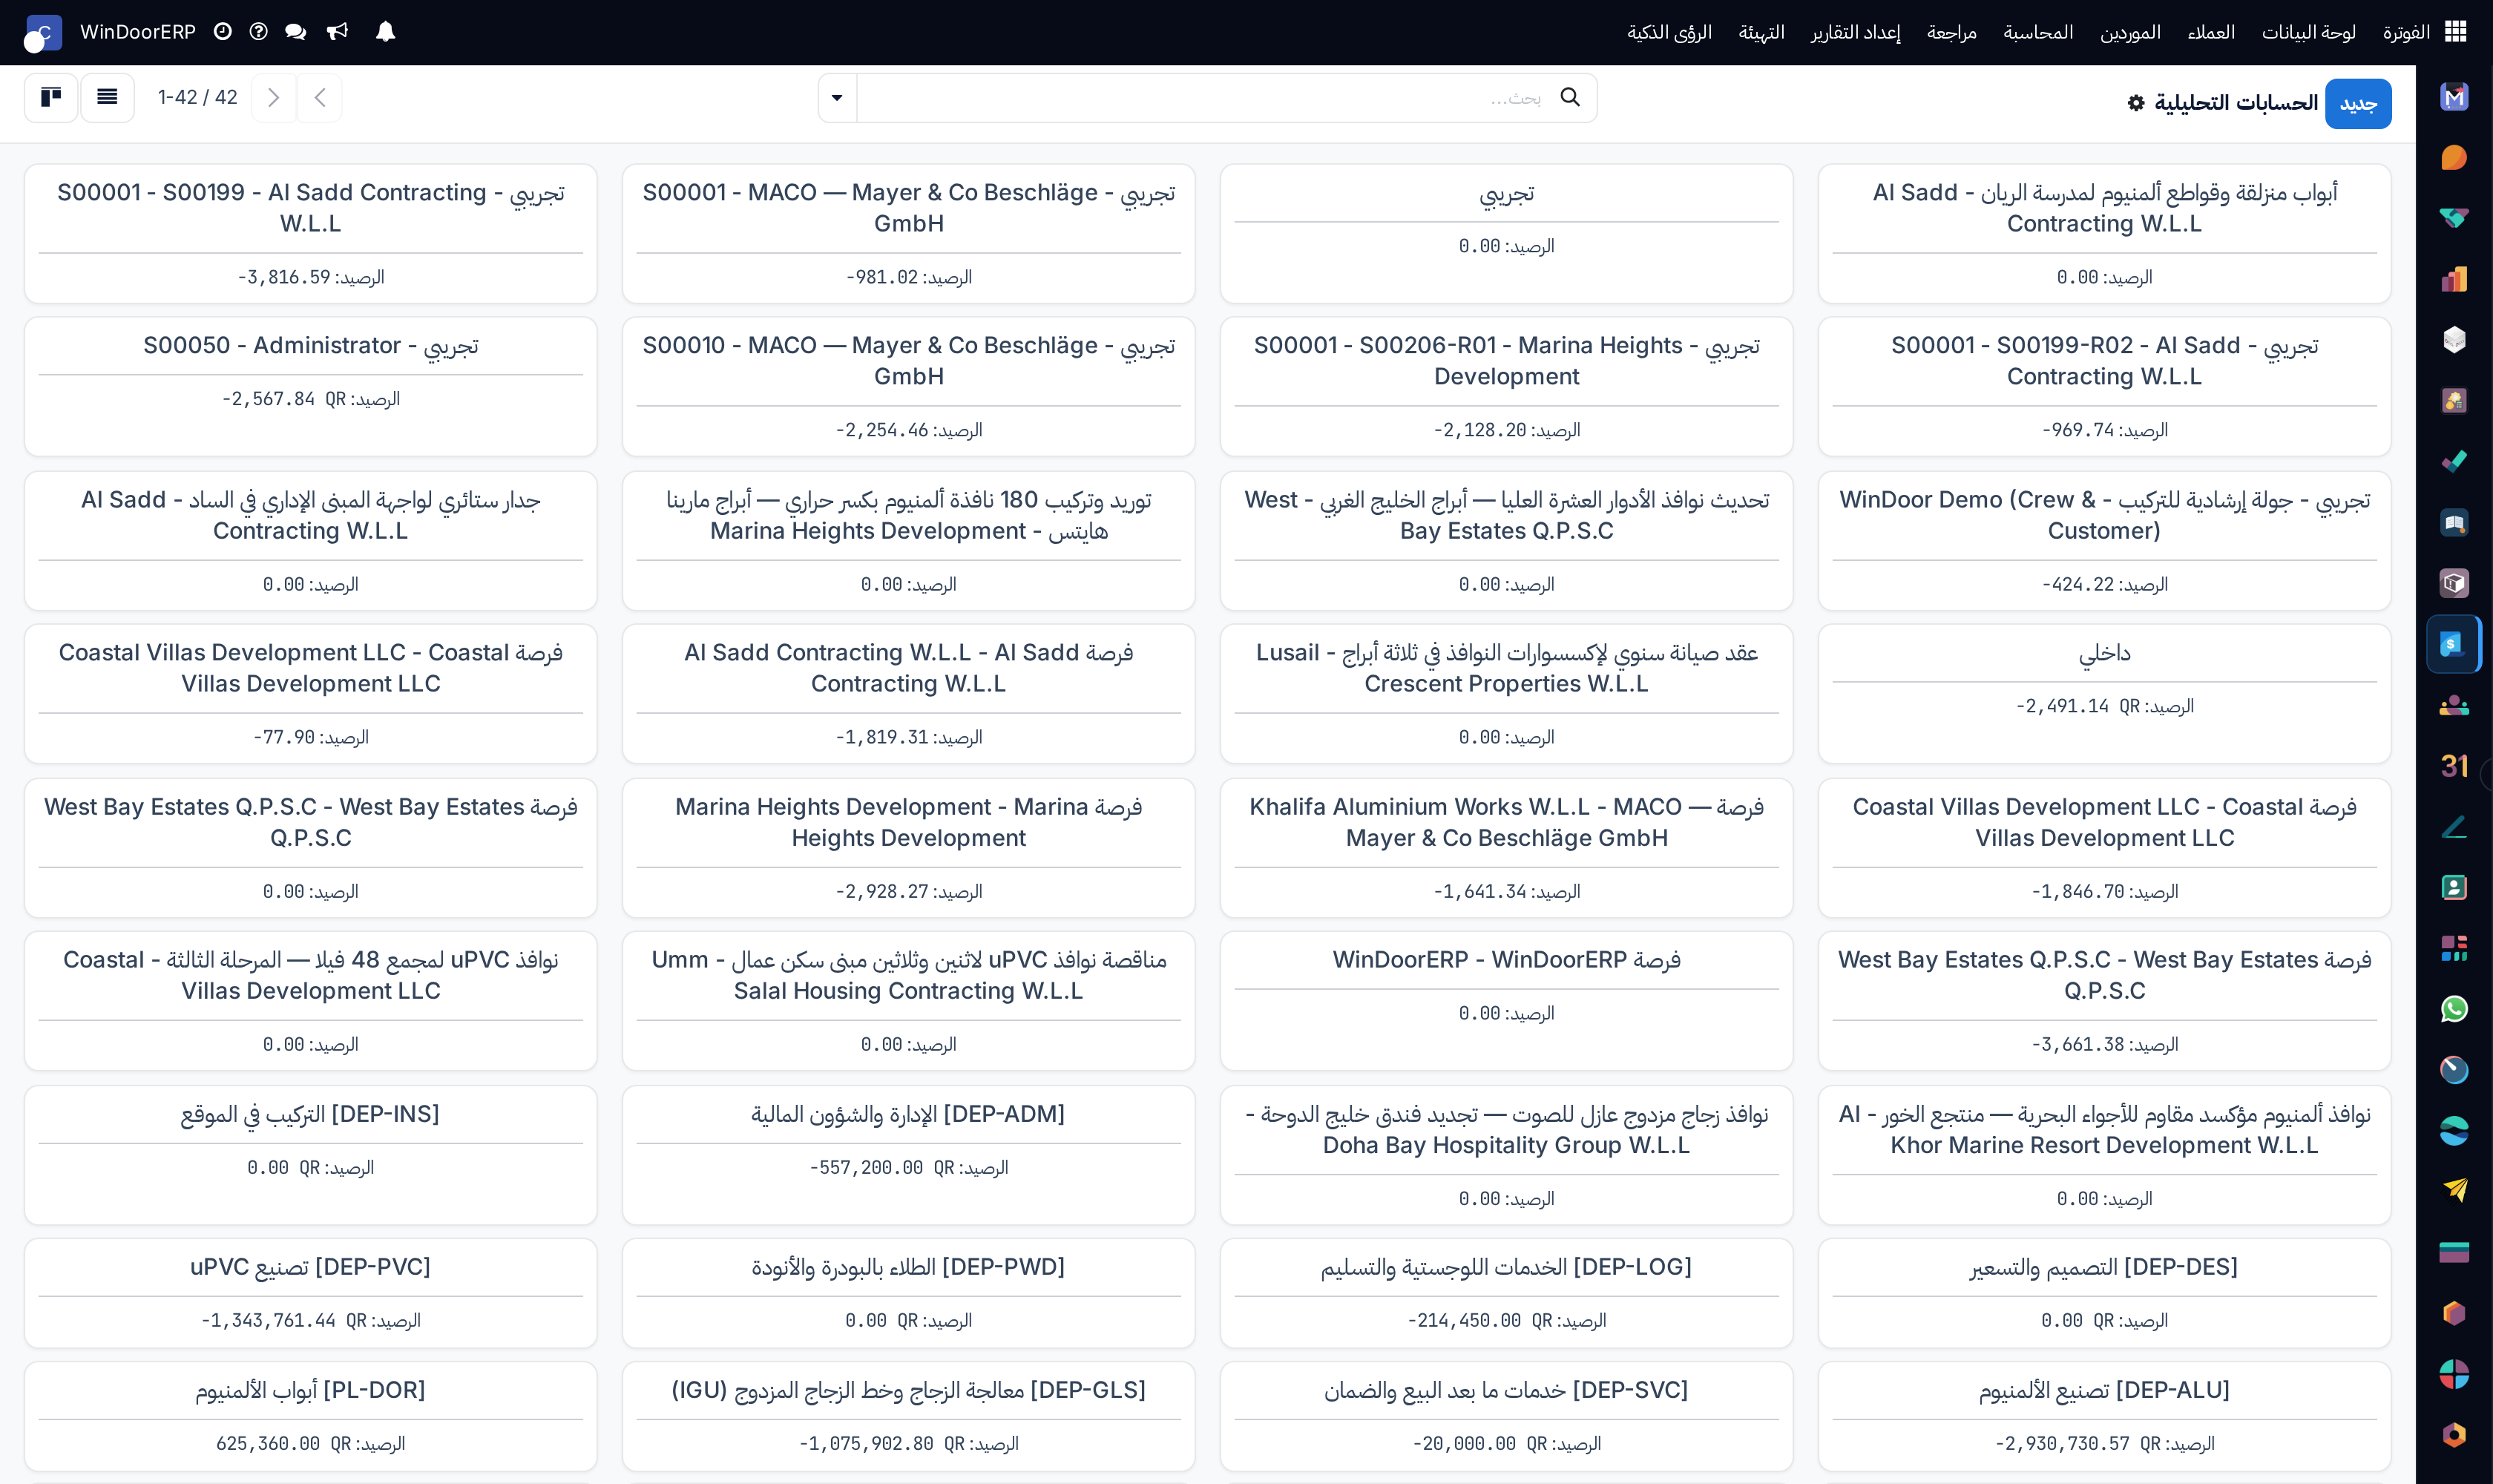This screenshot has width=2493, height=1484.
Task: Open the blue waves app icon in sidebar
Action: coord(2454,1131)
